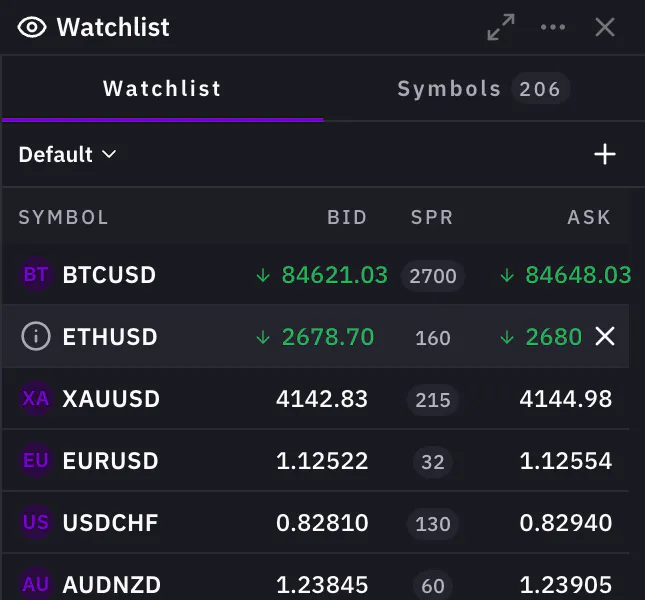
Task: Click the eye icon beside the Watchlist title
Action: (32, 28)
